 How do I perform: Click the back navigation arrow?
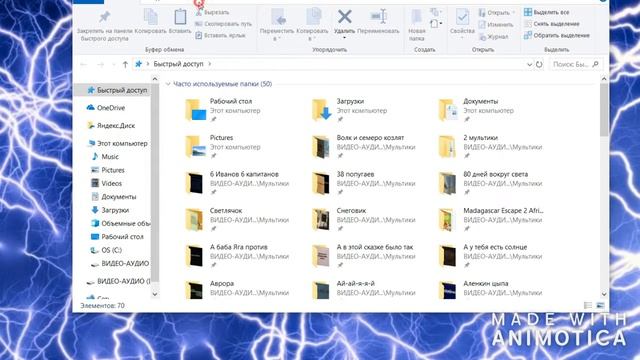84,64
